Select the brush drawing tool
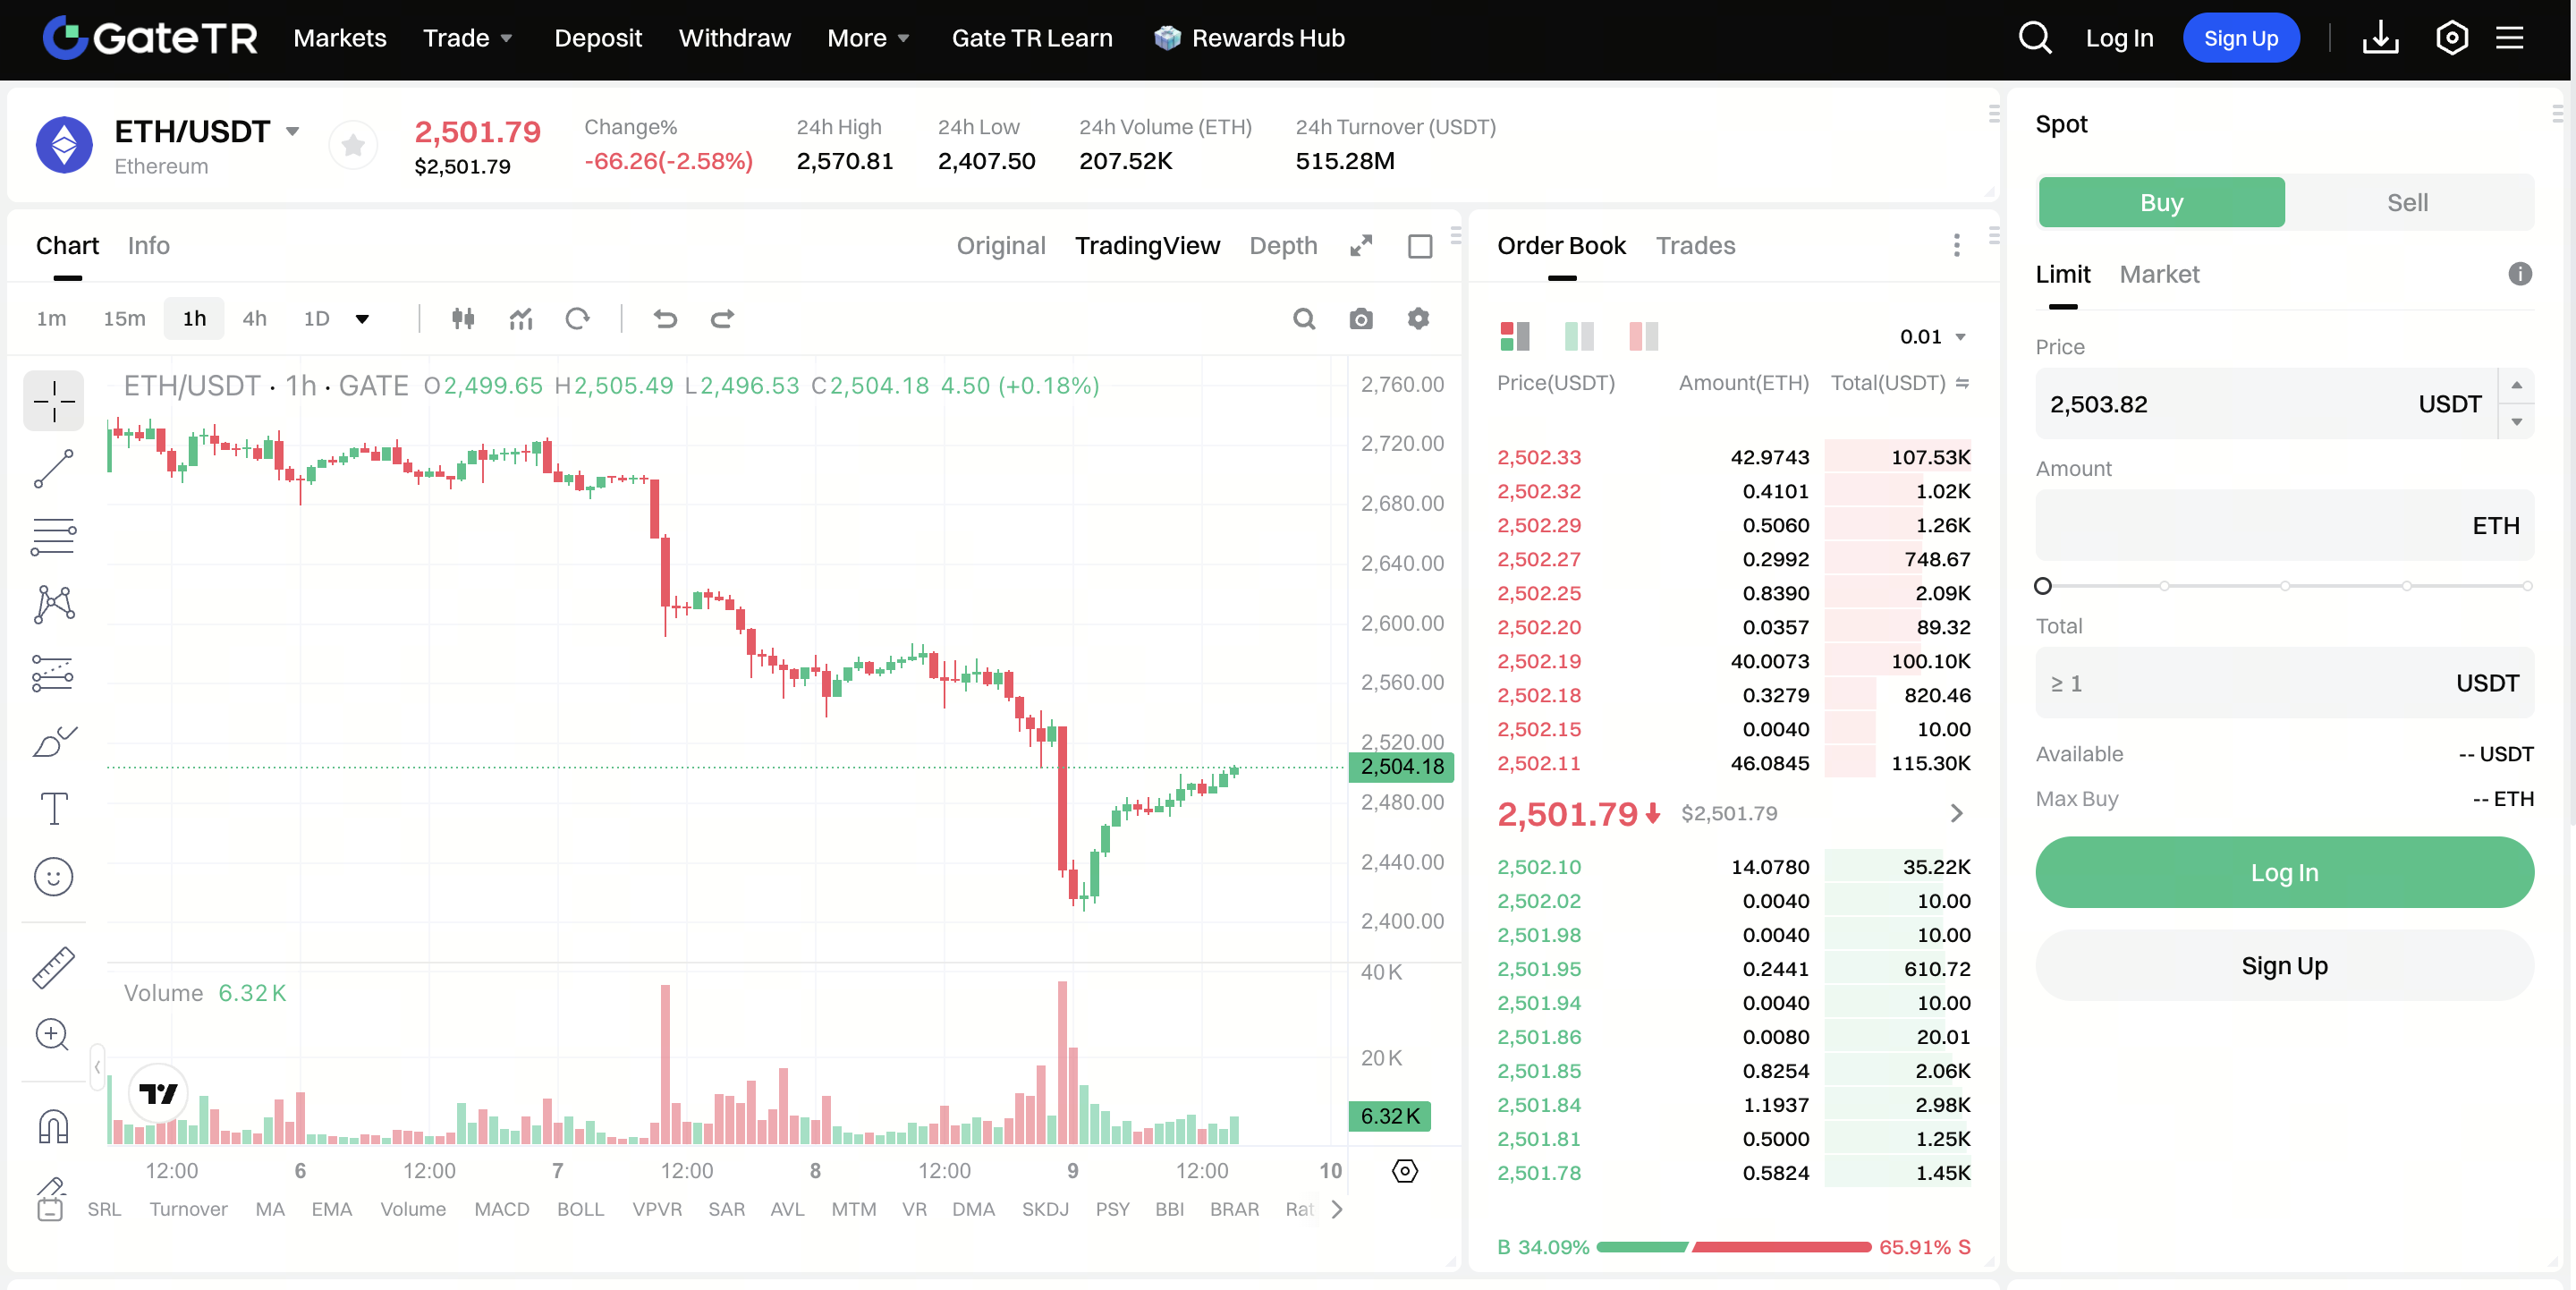The image size is (2576, 1290). 54,741
